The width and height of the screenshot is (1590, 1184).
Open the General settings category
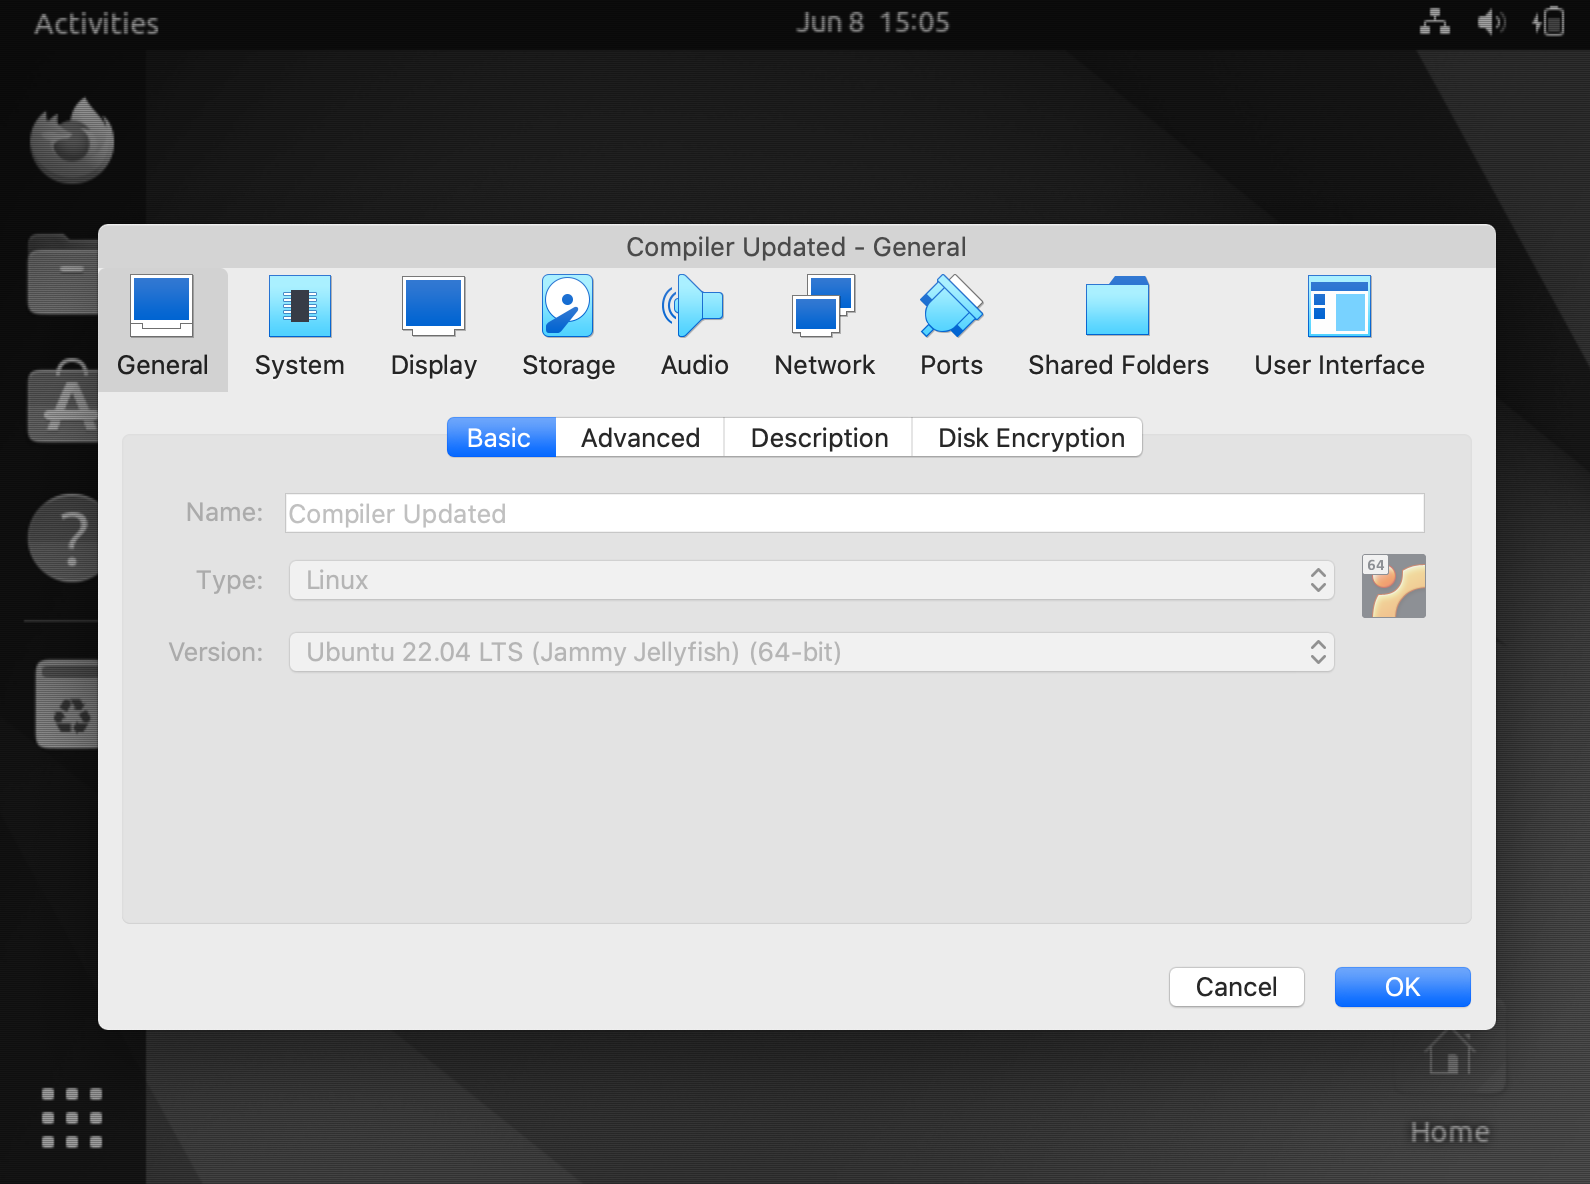coord(163,329)
